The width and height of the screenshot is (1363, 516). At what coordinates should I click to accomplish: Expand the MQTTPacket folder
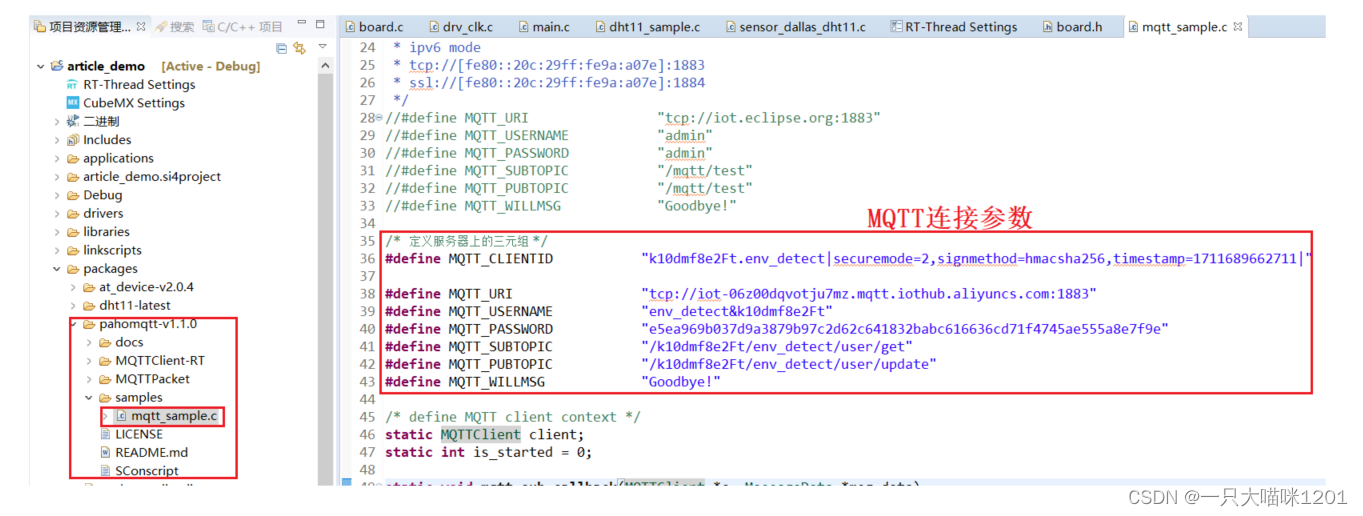[89, 379]
